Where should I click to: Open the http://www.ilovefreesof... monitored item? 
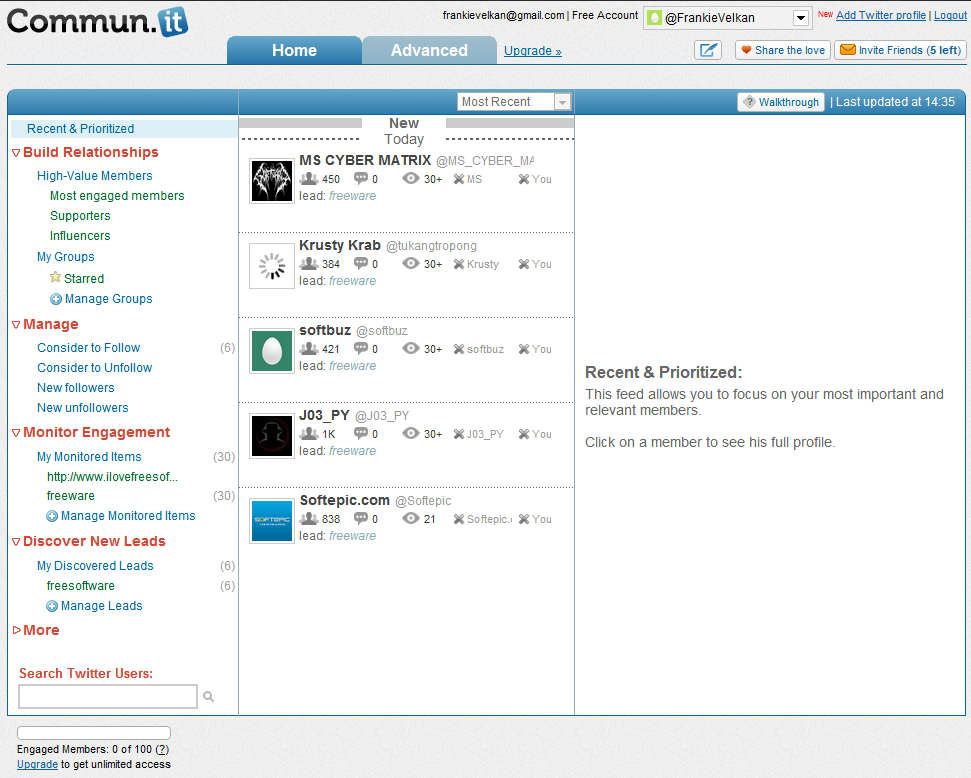click(112, 477)
